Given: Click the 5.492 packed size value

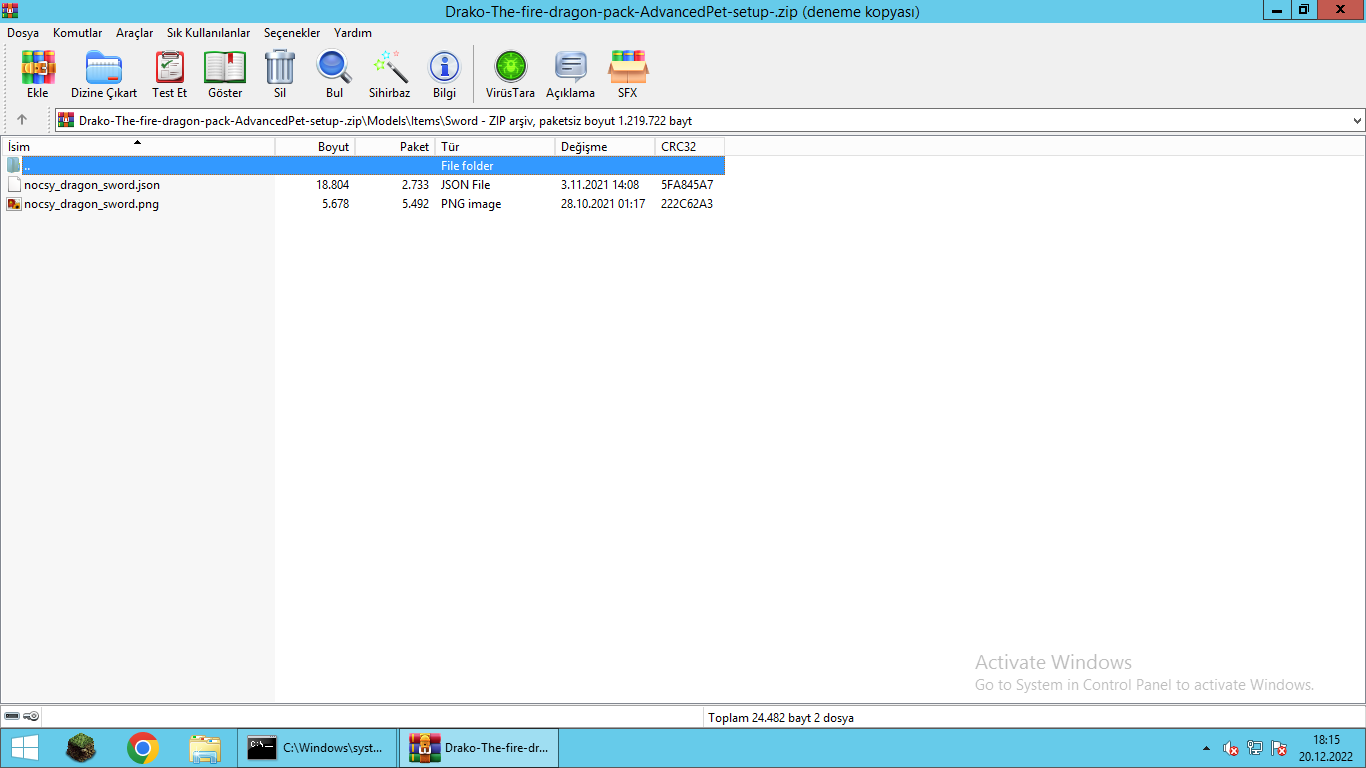Looking at the screenshot, I should coord(413,204).
